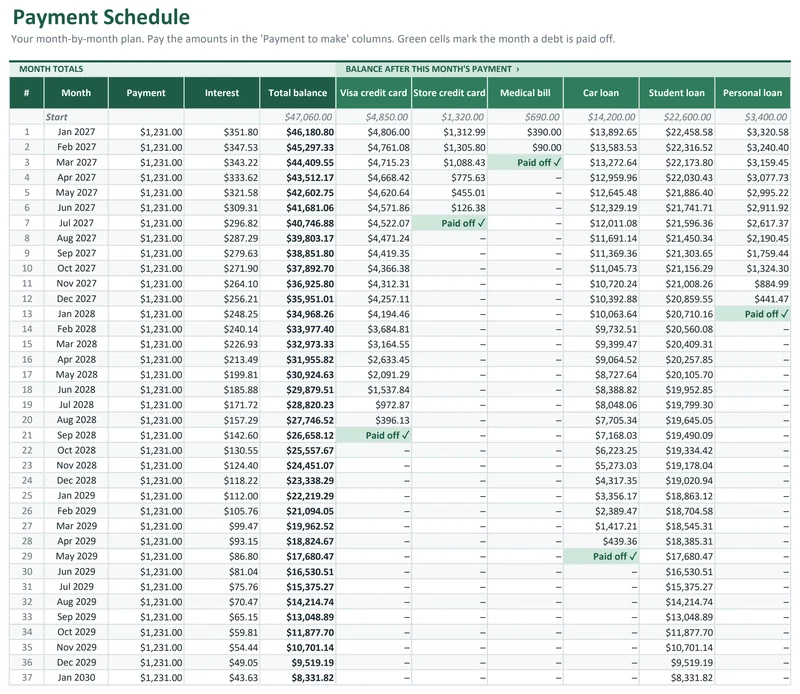The width and height of the screenshot is (800, 694).
Task: Select the Payment column header
Action: point(146,93)
